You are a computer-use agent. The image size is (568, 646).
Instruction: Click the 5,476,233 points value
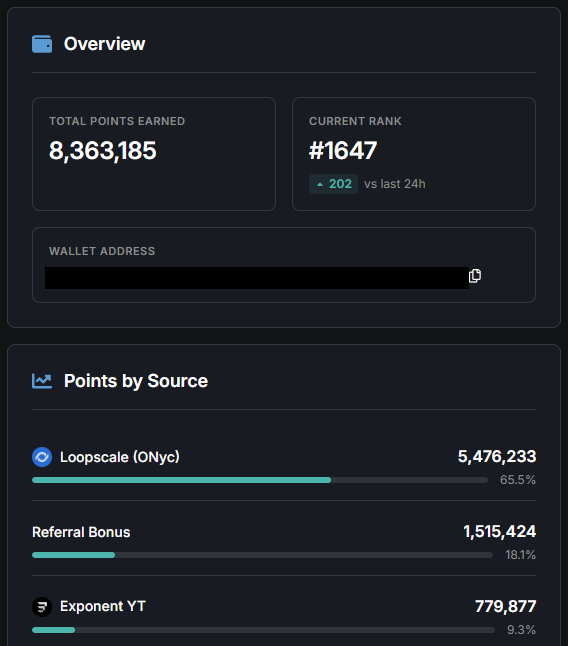pyautogui.click(x=497, y=456)
